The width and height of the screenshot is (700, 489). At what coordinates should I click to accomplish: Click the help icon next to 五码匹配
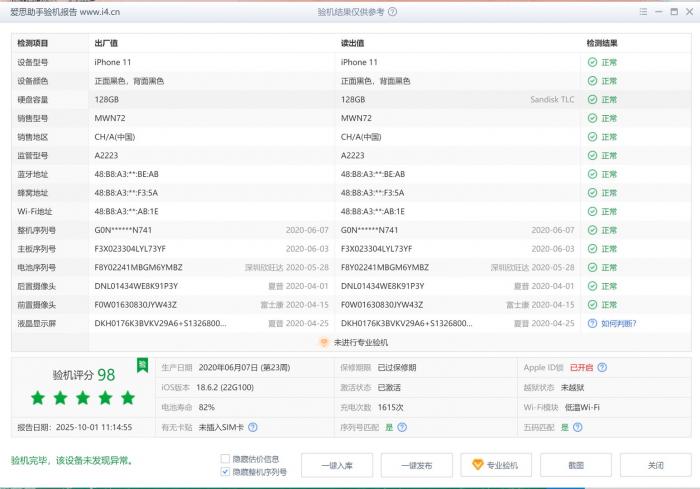tap(577, 427)
